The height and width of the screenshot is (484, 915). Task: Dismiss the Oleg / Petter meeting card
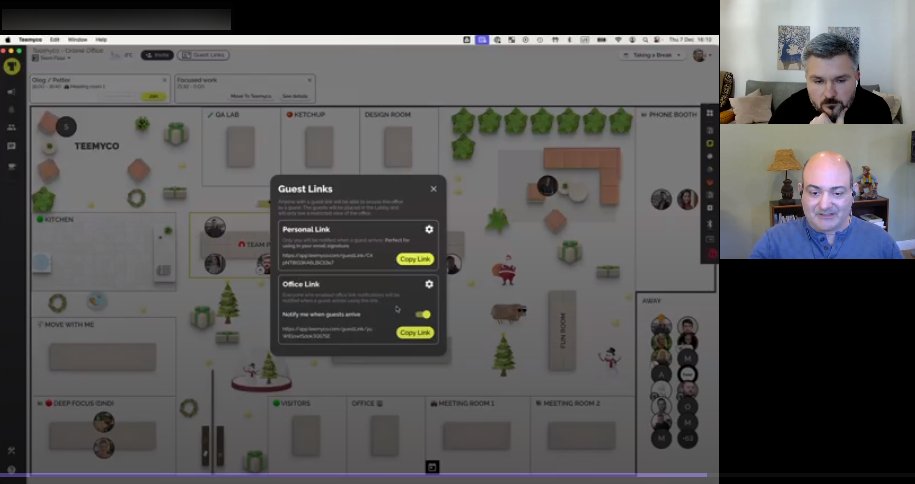pyautogui.click(x=165, y=80)
